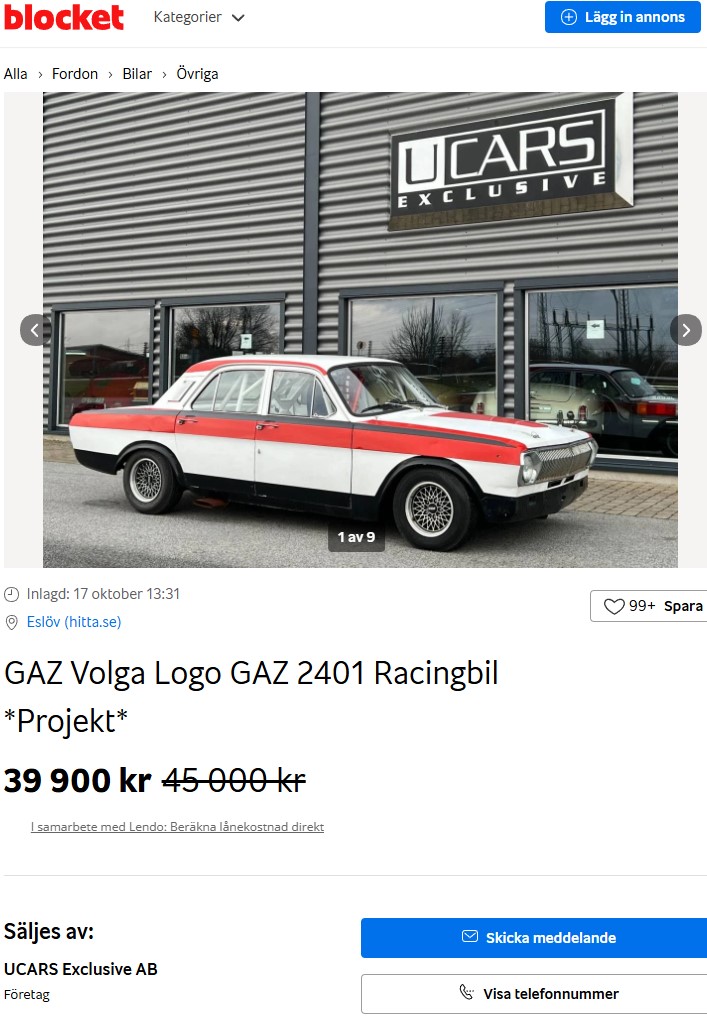Click the map pin location icon
707x1019 pixels.
12,623
